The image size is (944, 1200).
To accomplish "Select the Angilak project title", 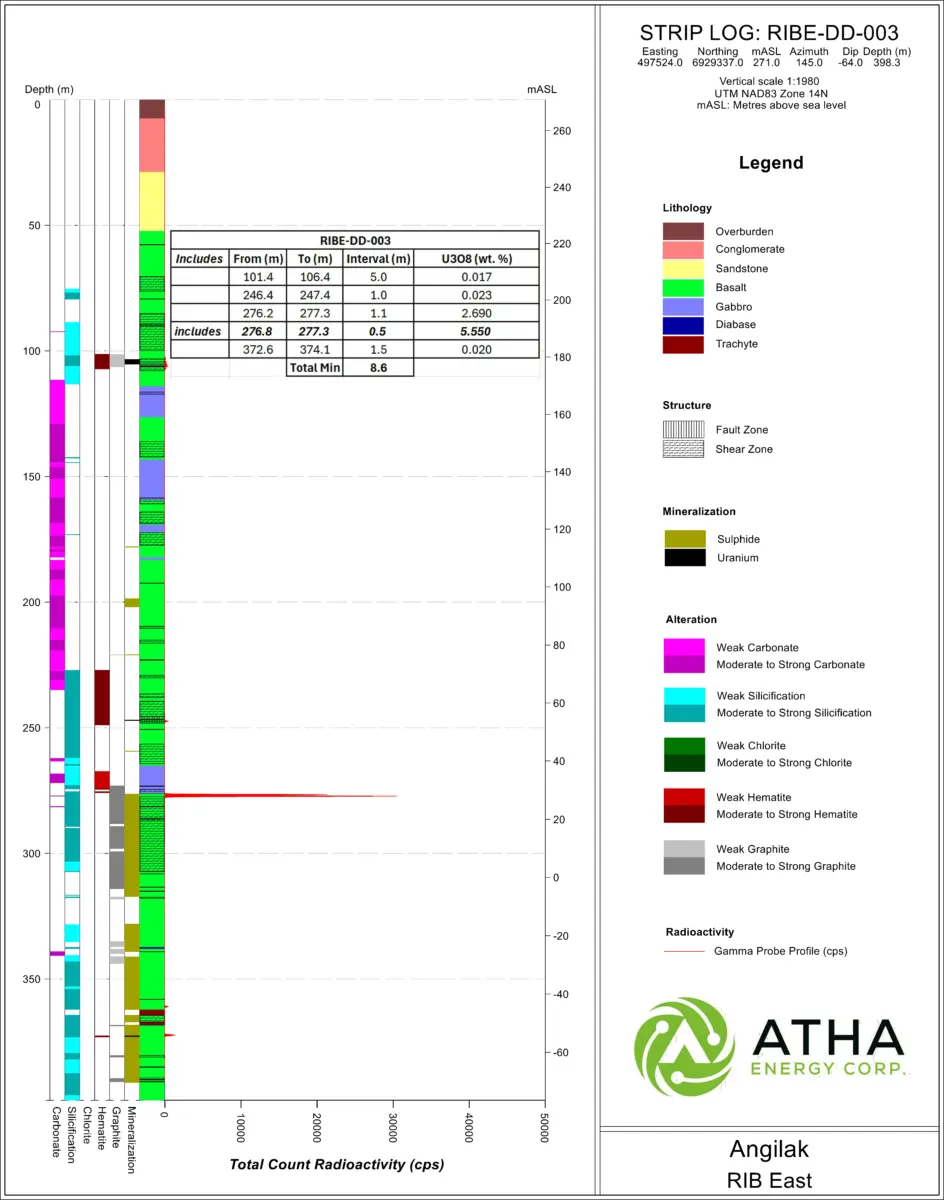I will [769, 1149].
